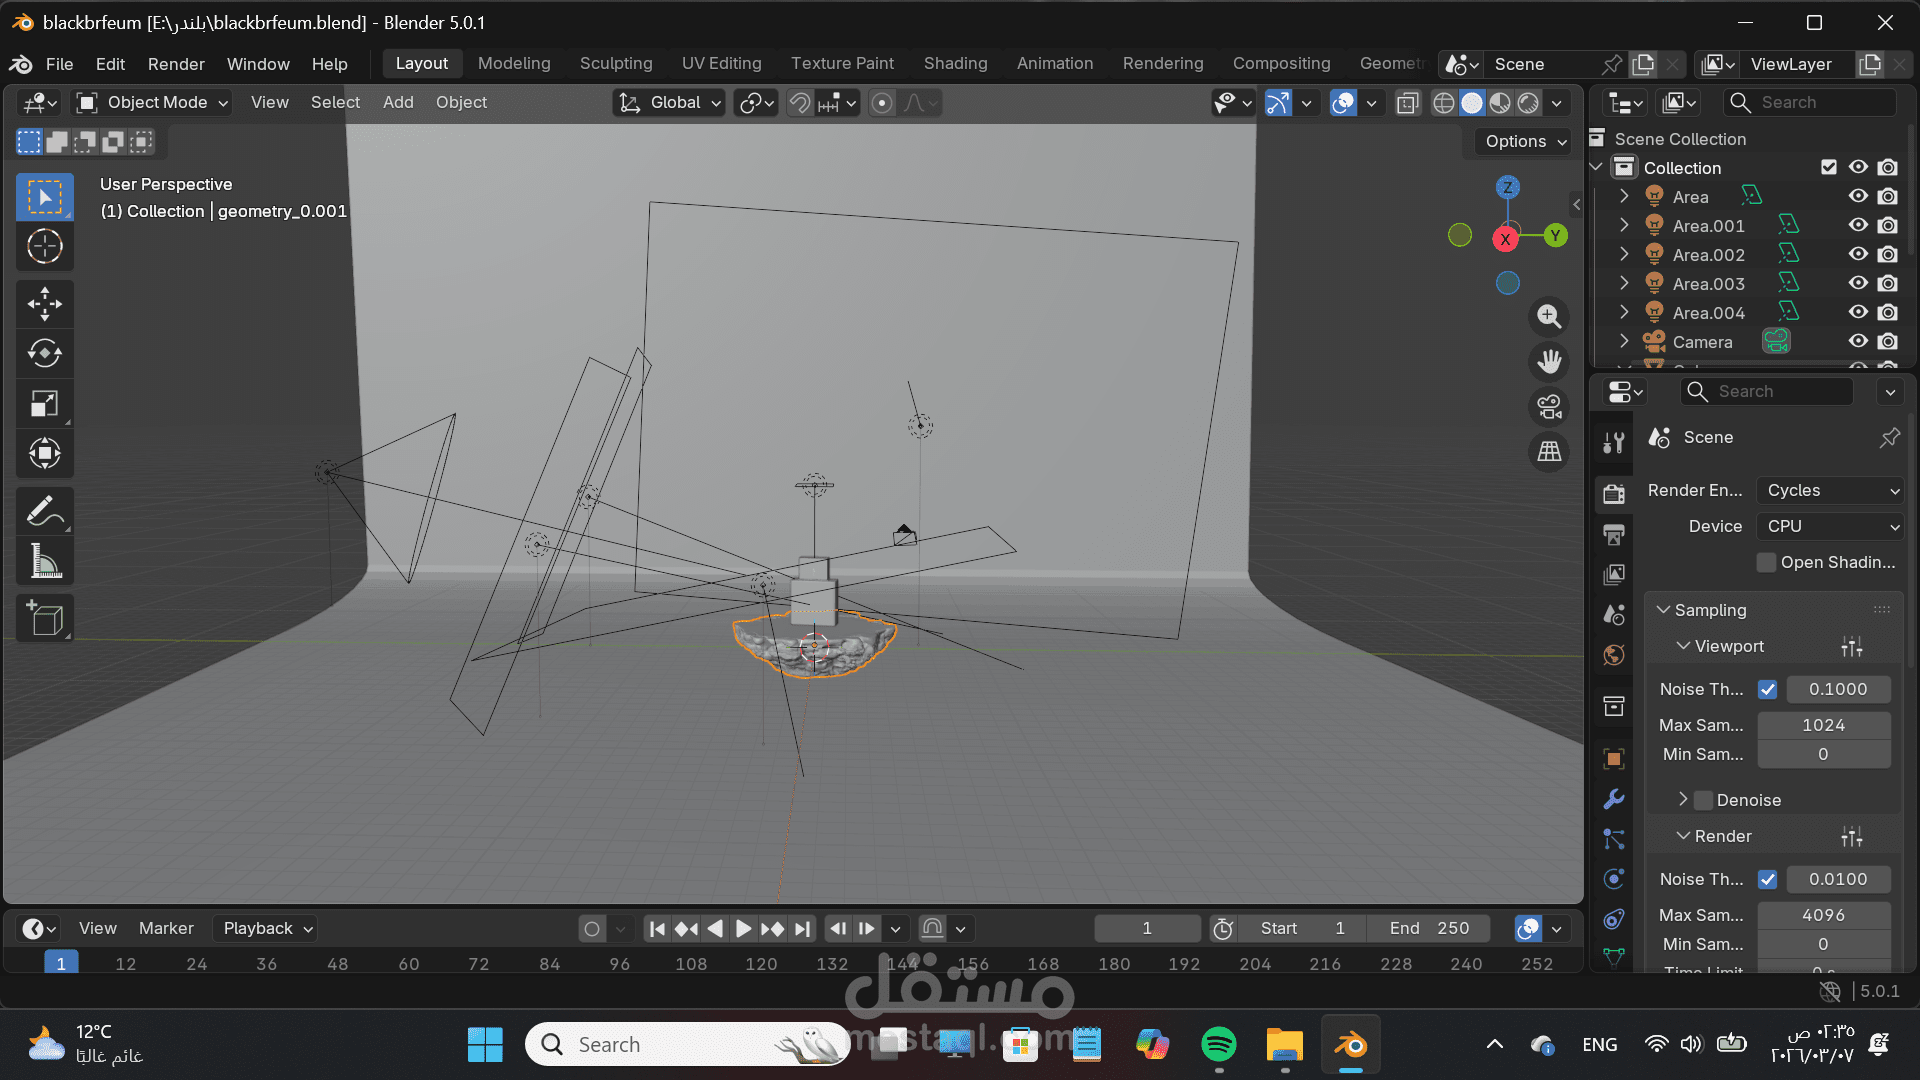Launch Spotify from the taskbar
Image resolution: width=1920 pixels, height=1080 pixels.
tap(1218, 1045)
